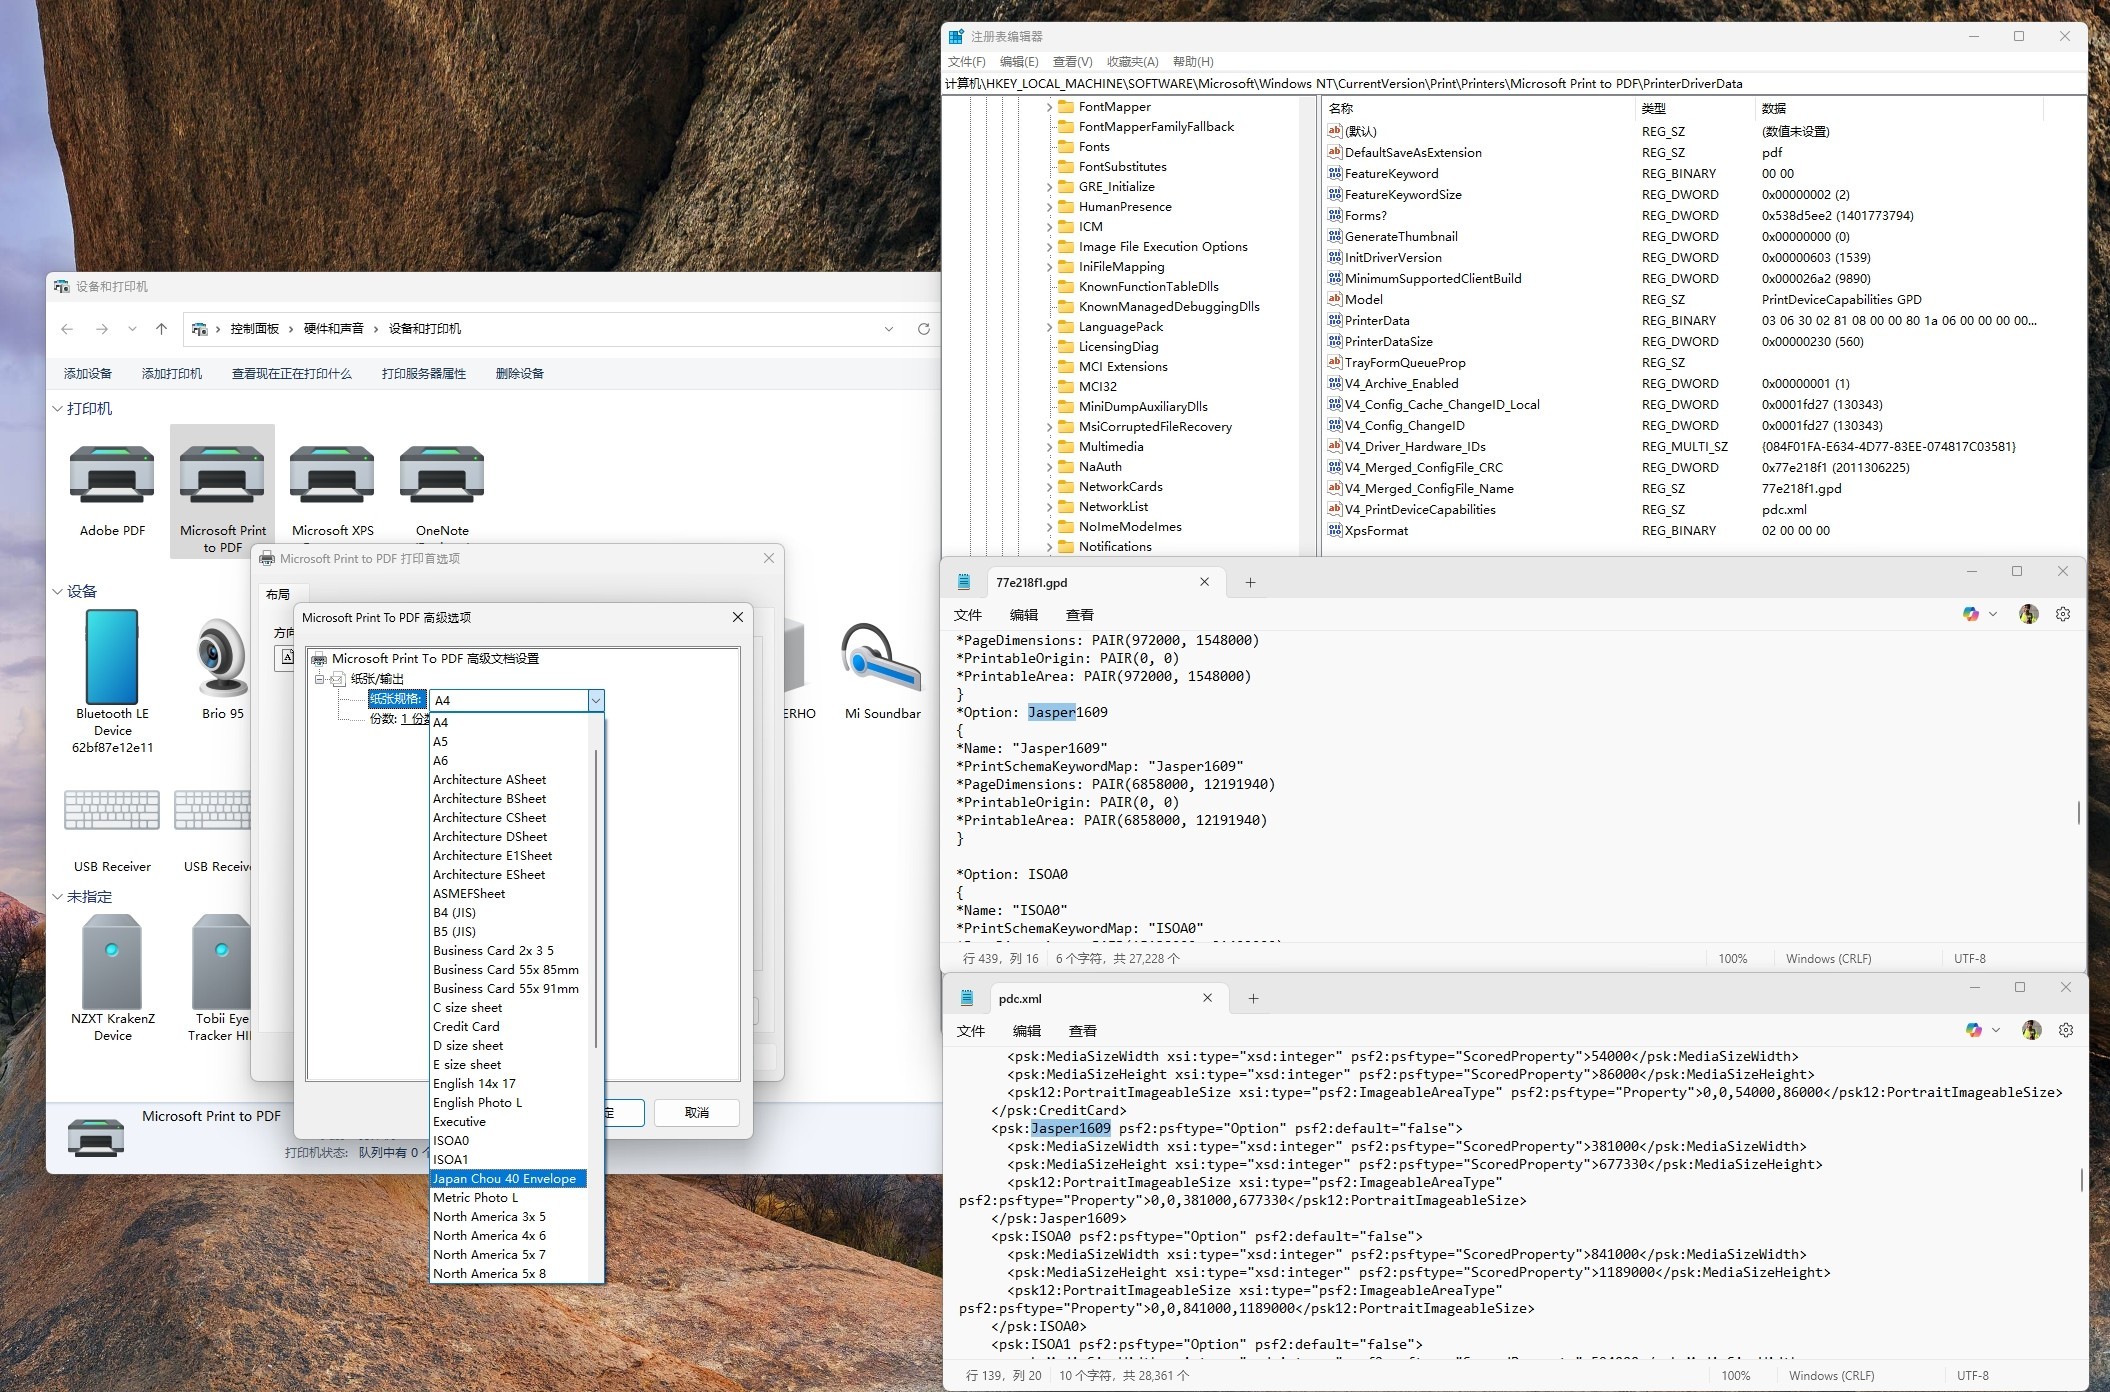Expand LanguagePack registry key
The image size is (2110, 1392).
1049,327
